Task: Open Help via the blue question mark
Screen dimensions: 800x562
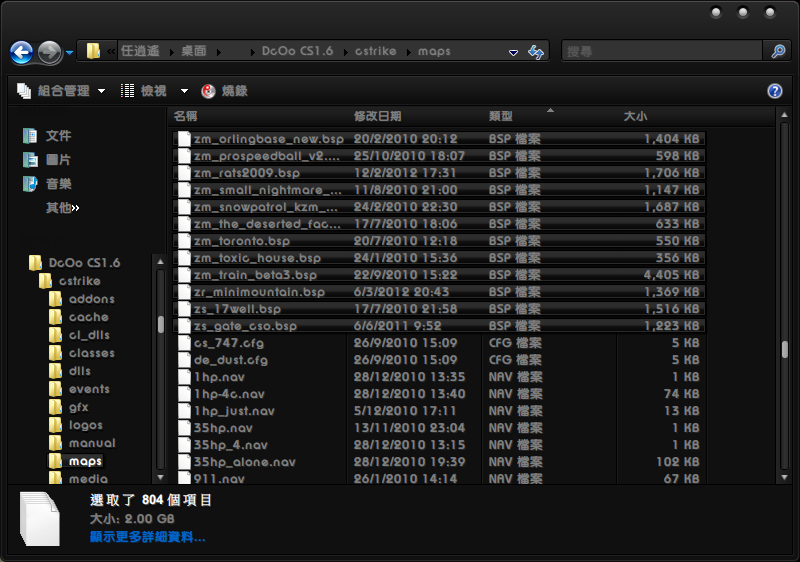Action: click(x=774, y=91)
